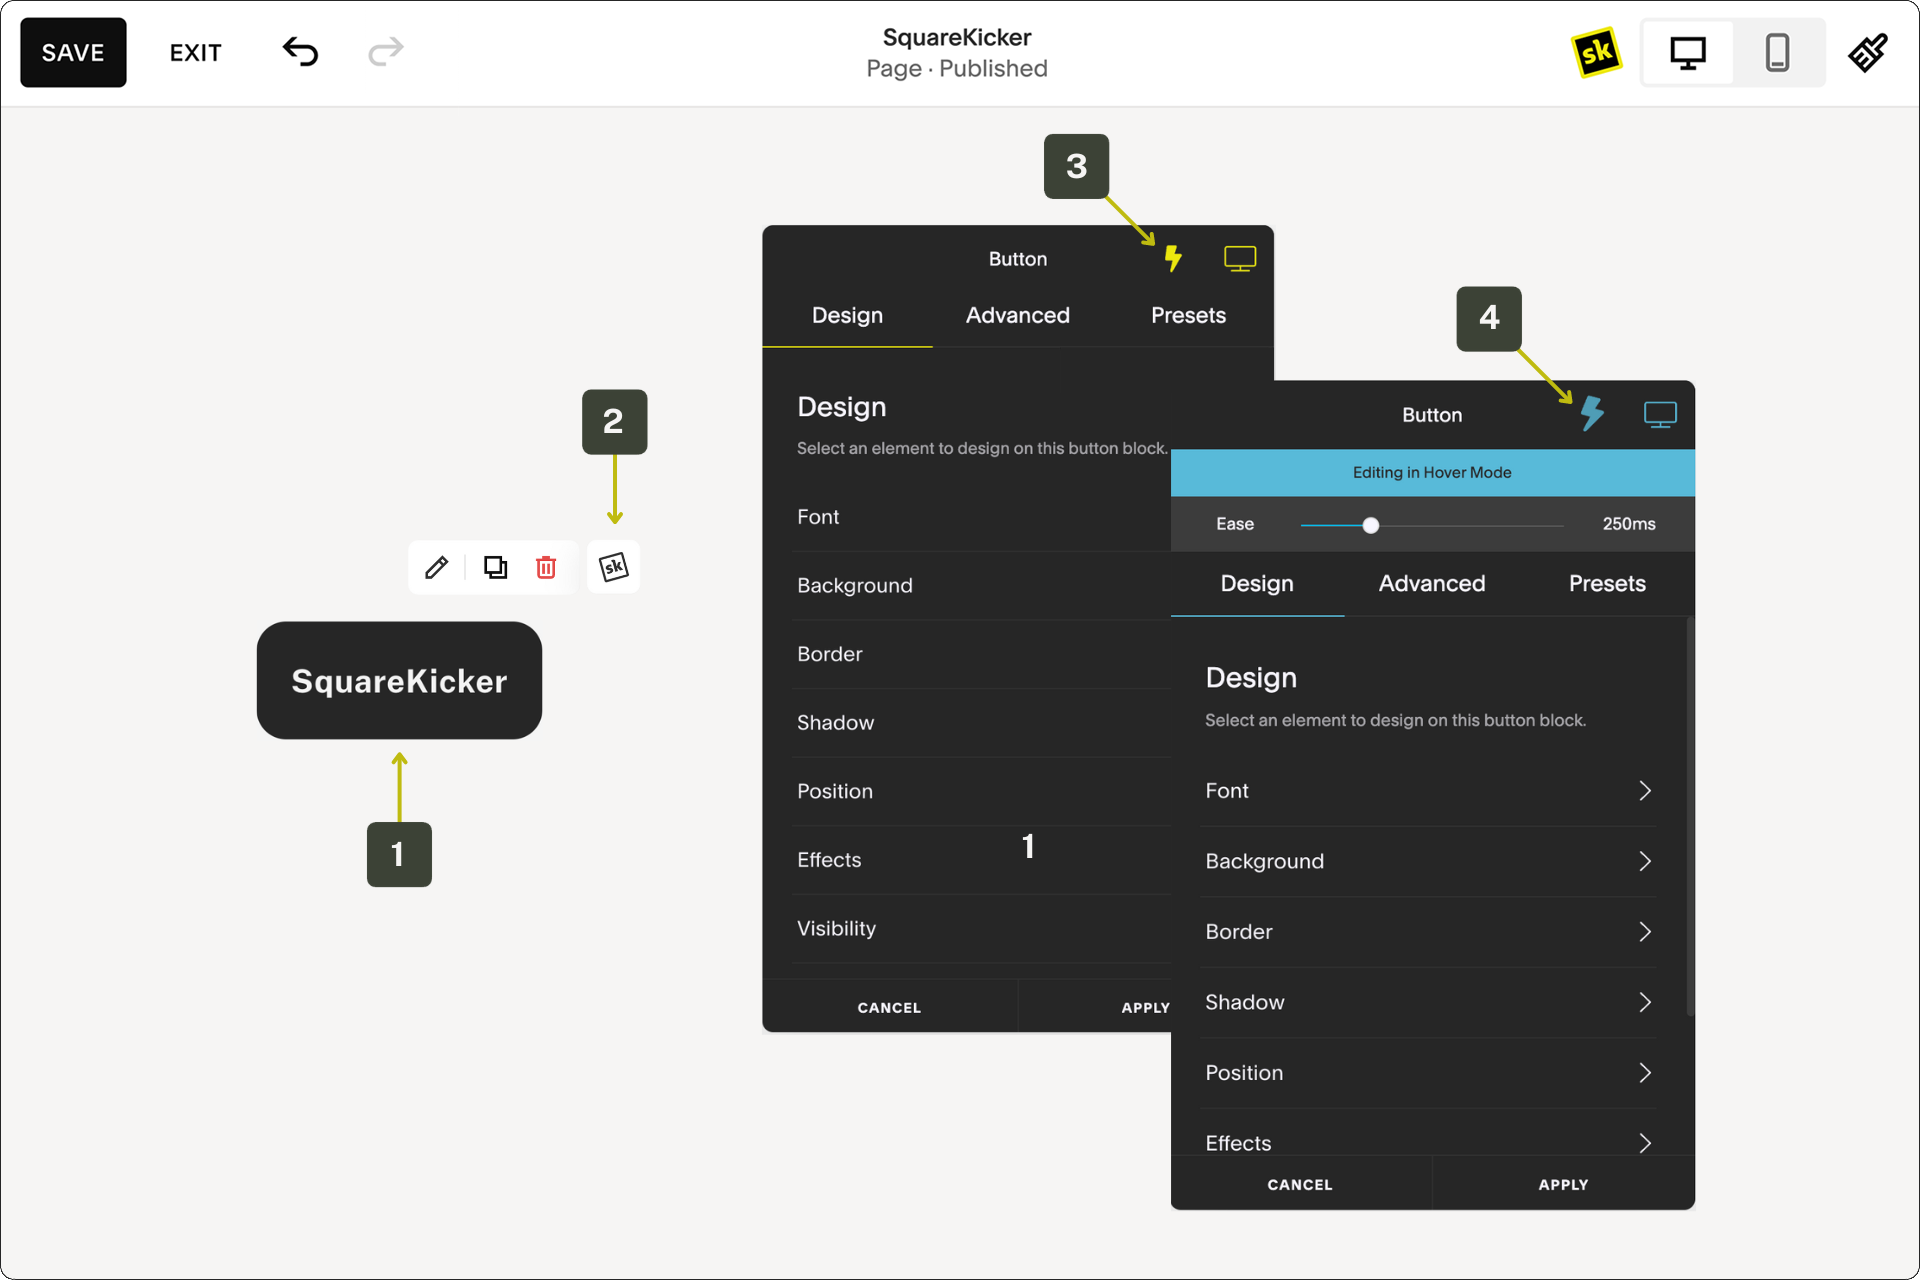Click the SAVE button

[73, 53]
